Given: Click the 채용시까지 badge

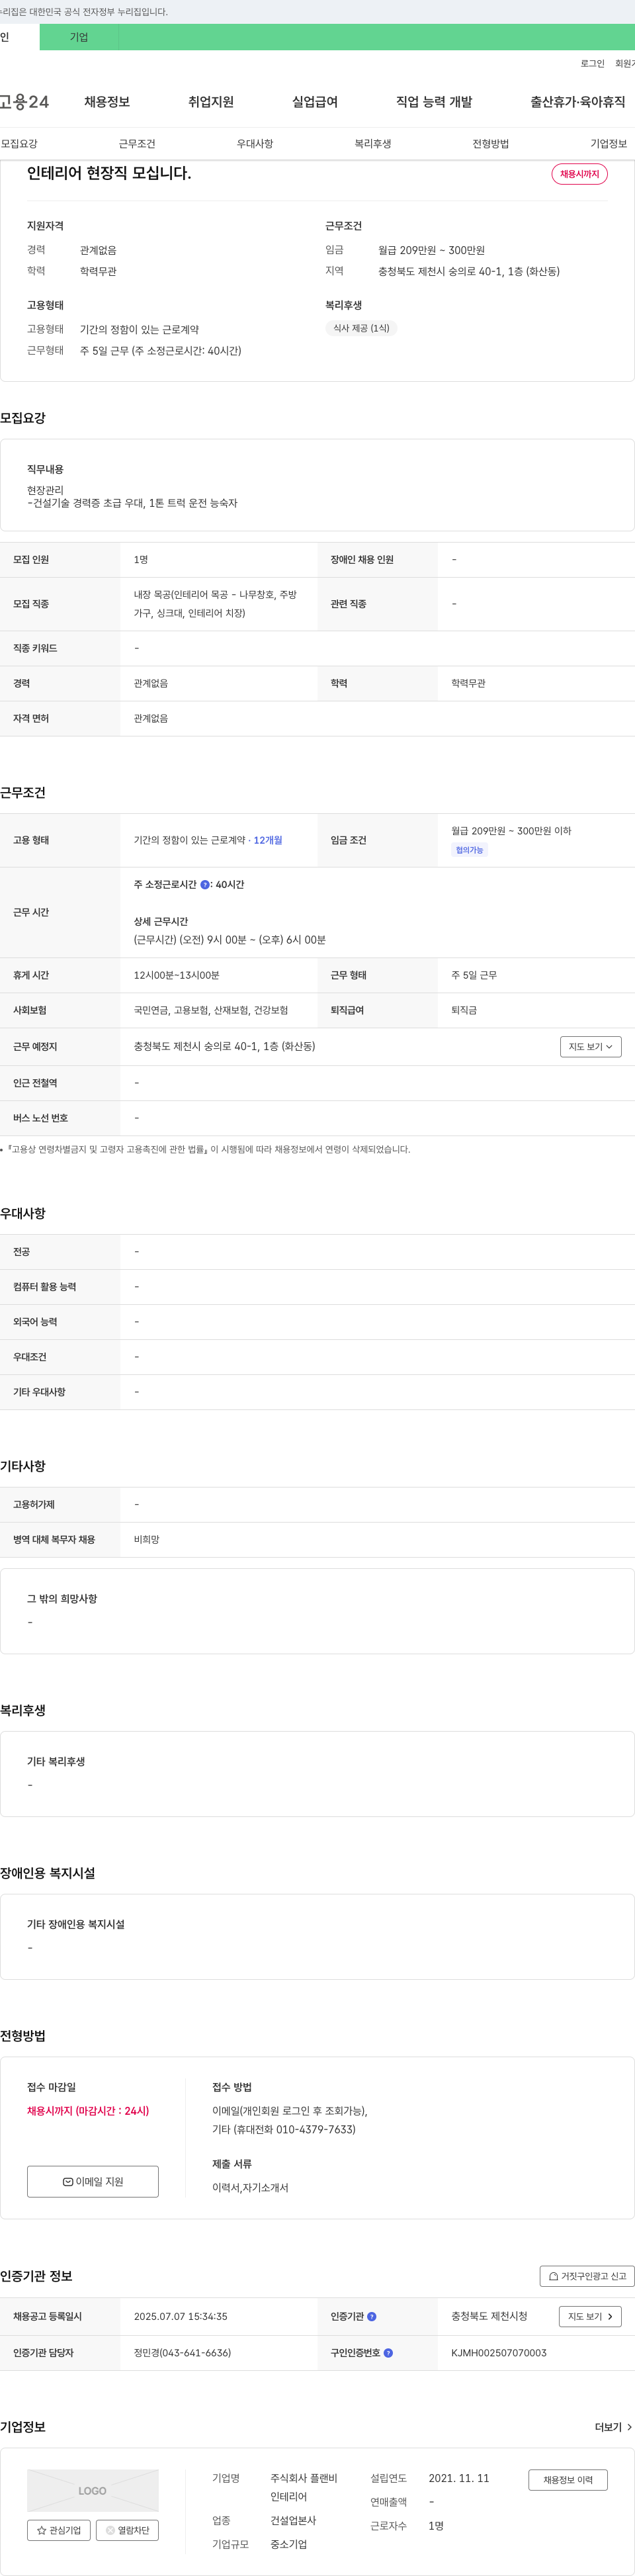Looking at the screenshot, I should point(579,174).
